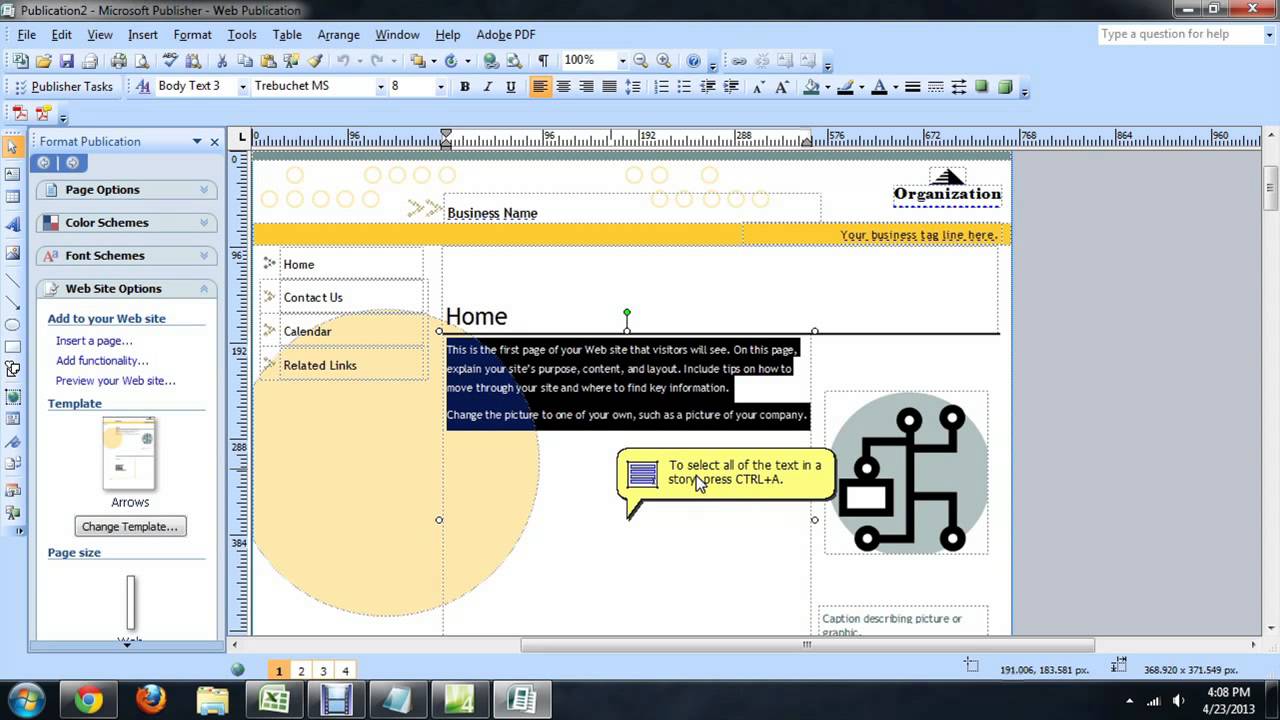This screenshot has height=720, width=1280.
Task: Expand the Page Options section
Action: pyautogui.click(x=127, y=190)
